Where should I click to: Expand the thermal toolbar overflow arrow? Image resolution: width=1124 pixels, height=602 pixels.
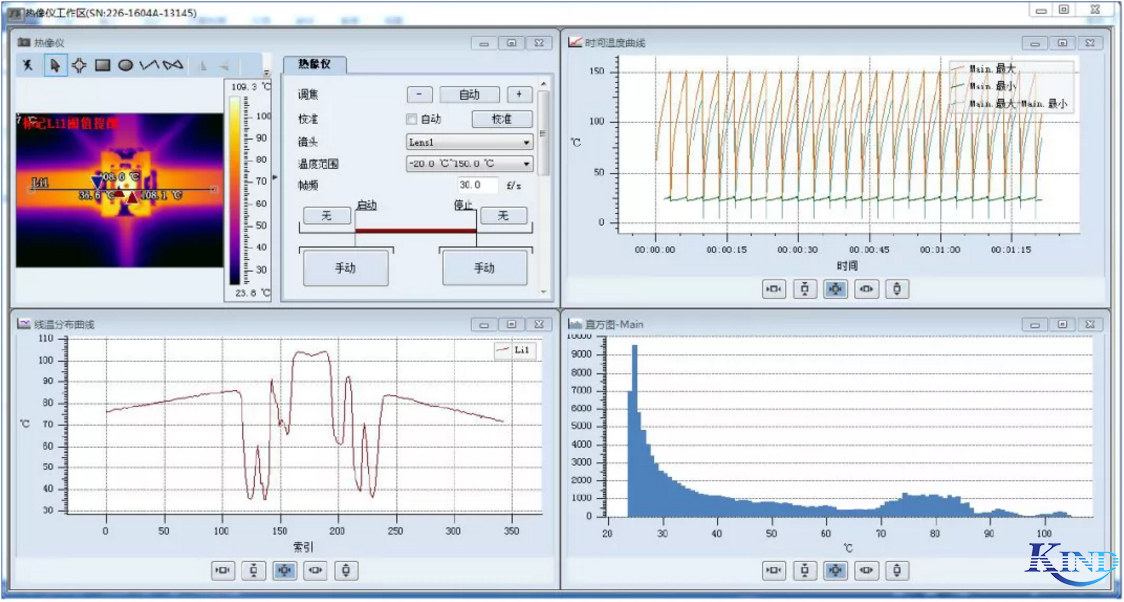point(266,72)
